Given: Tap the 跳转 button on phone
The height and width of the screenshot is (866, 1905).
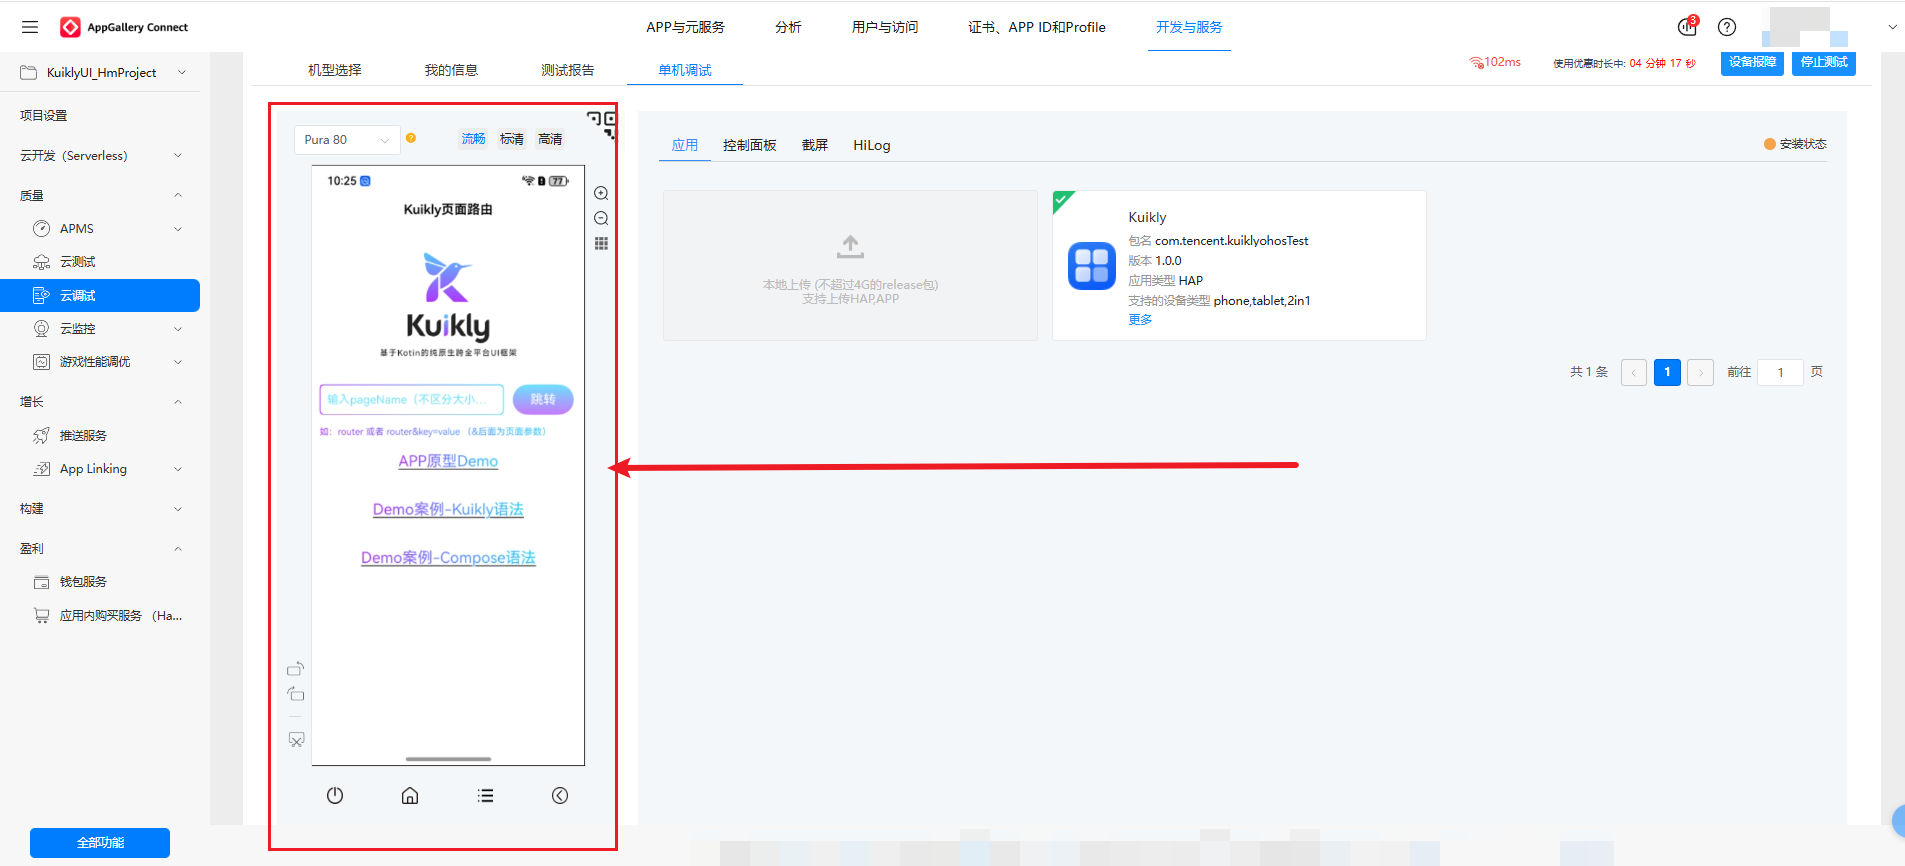Looking at the screenshot, I should coord(543,399).
